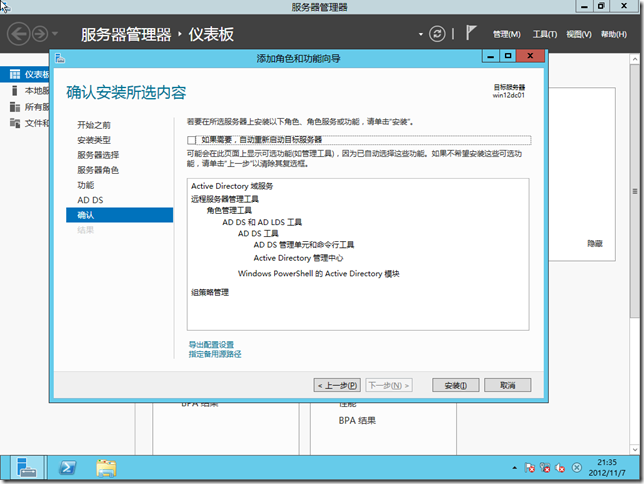644x484 pixels.
Task: Click the network status tray icon
Action: click(545, 468)
